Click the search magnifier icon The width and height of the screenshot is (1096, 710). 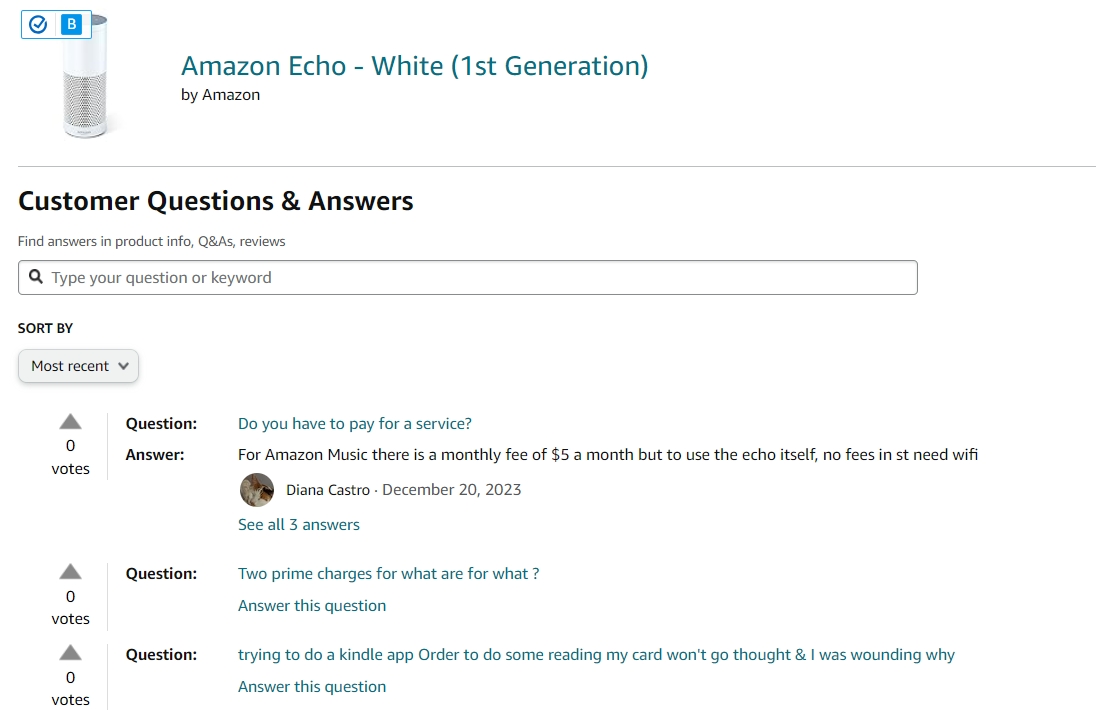tap(36, 277)
